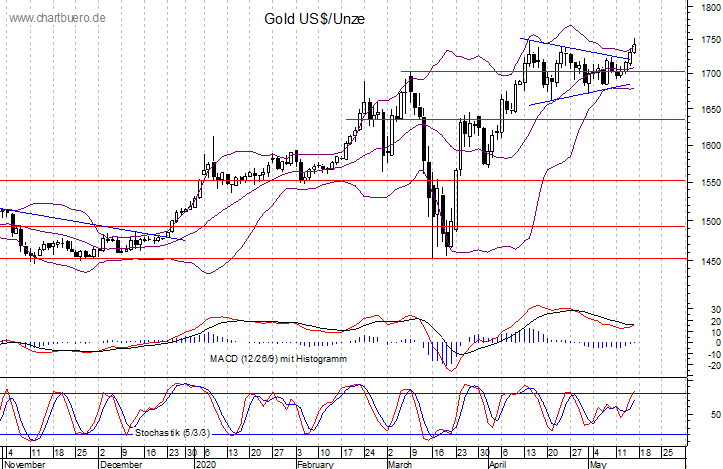This screenshot has width=723, height=469.
Task: Select the 2020 year label on the timeline
Action: (206, 464)
